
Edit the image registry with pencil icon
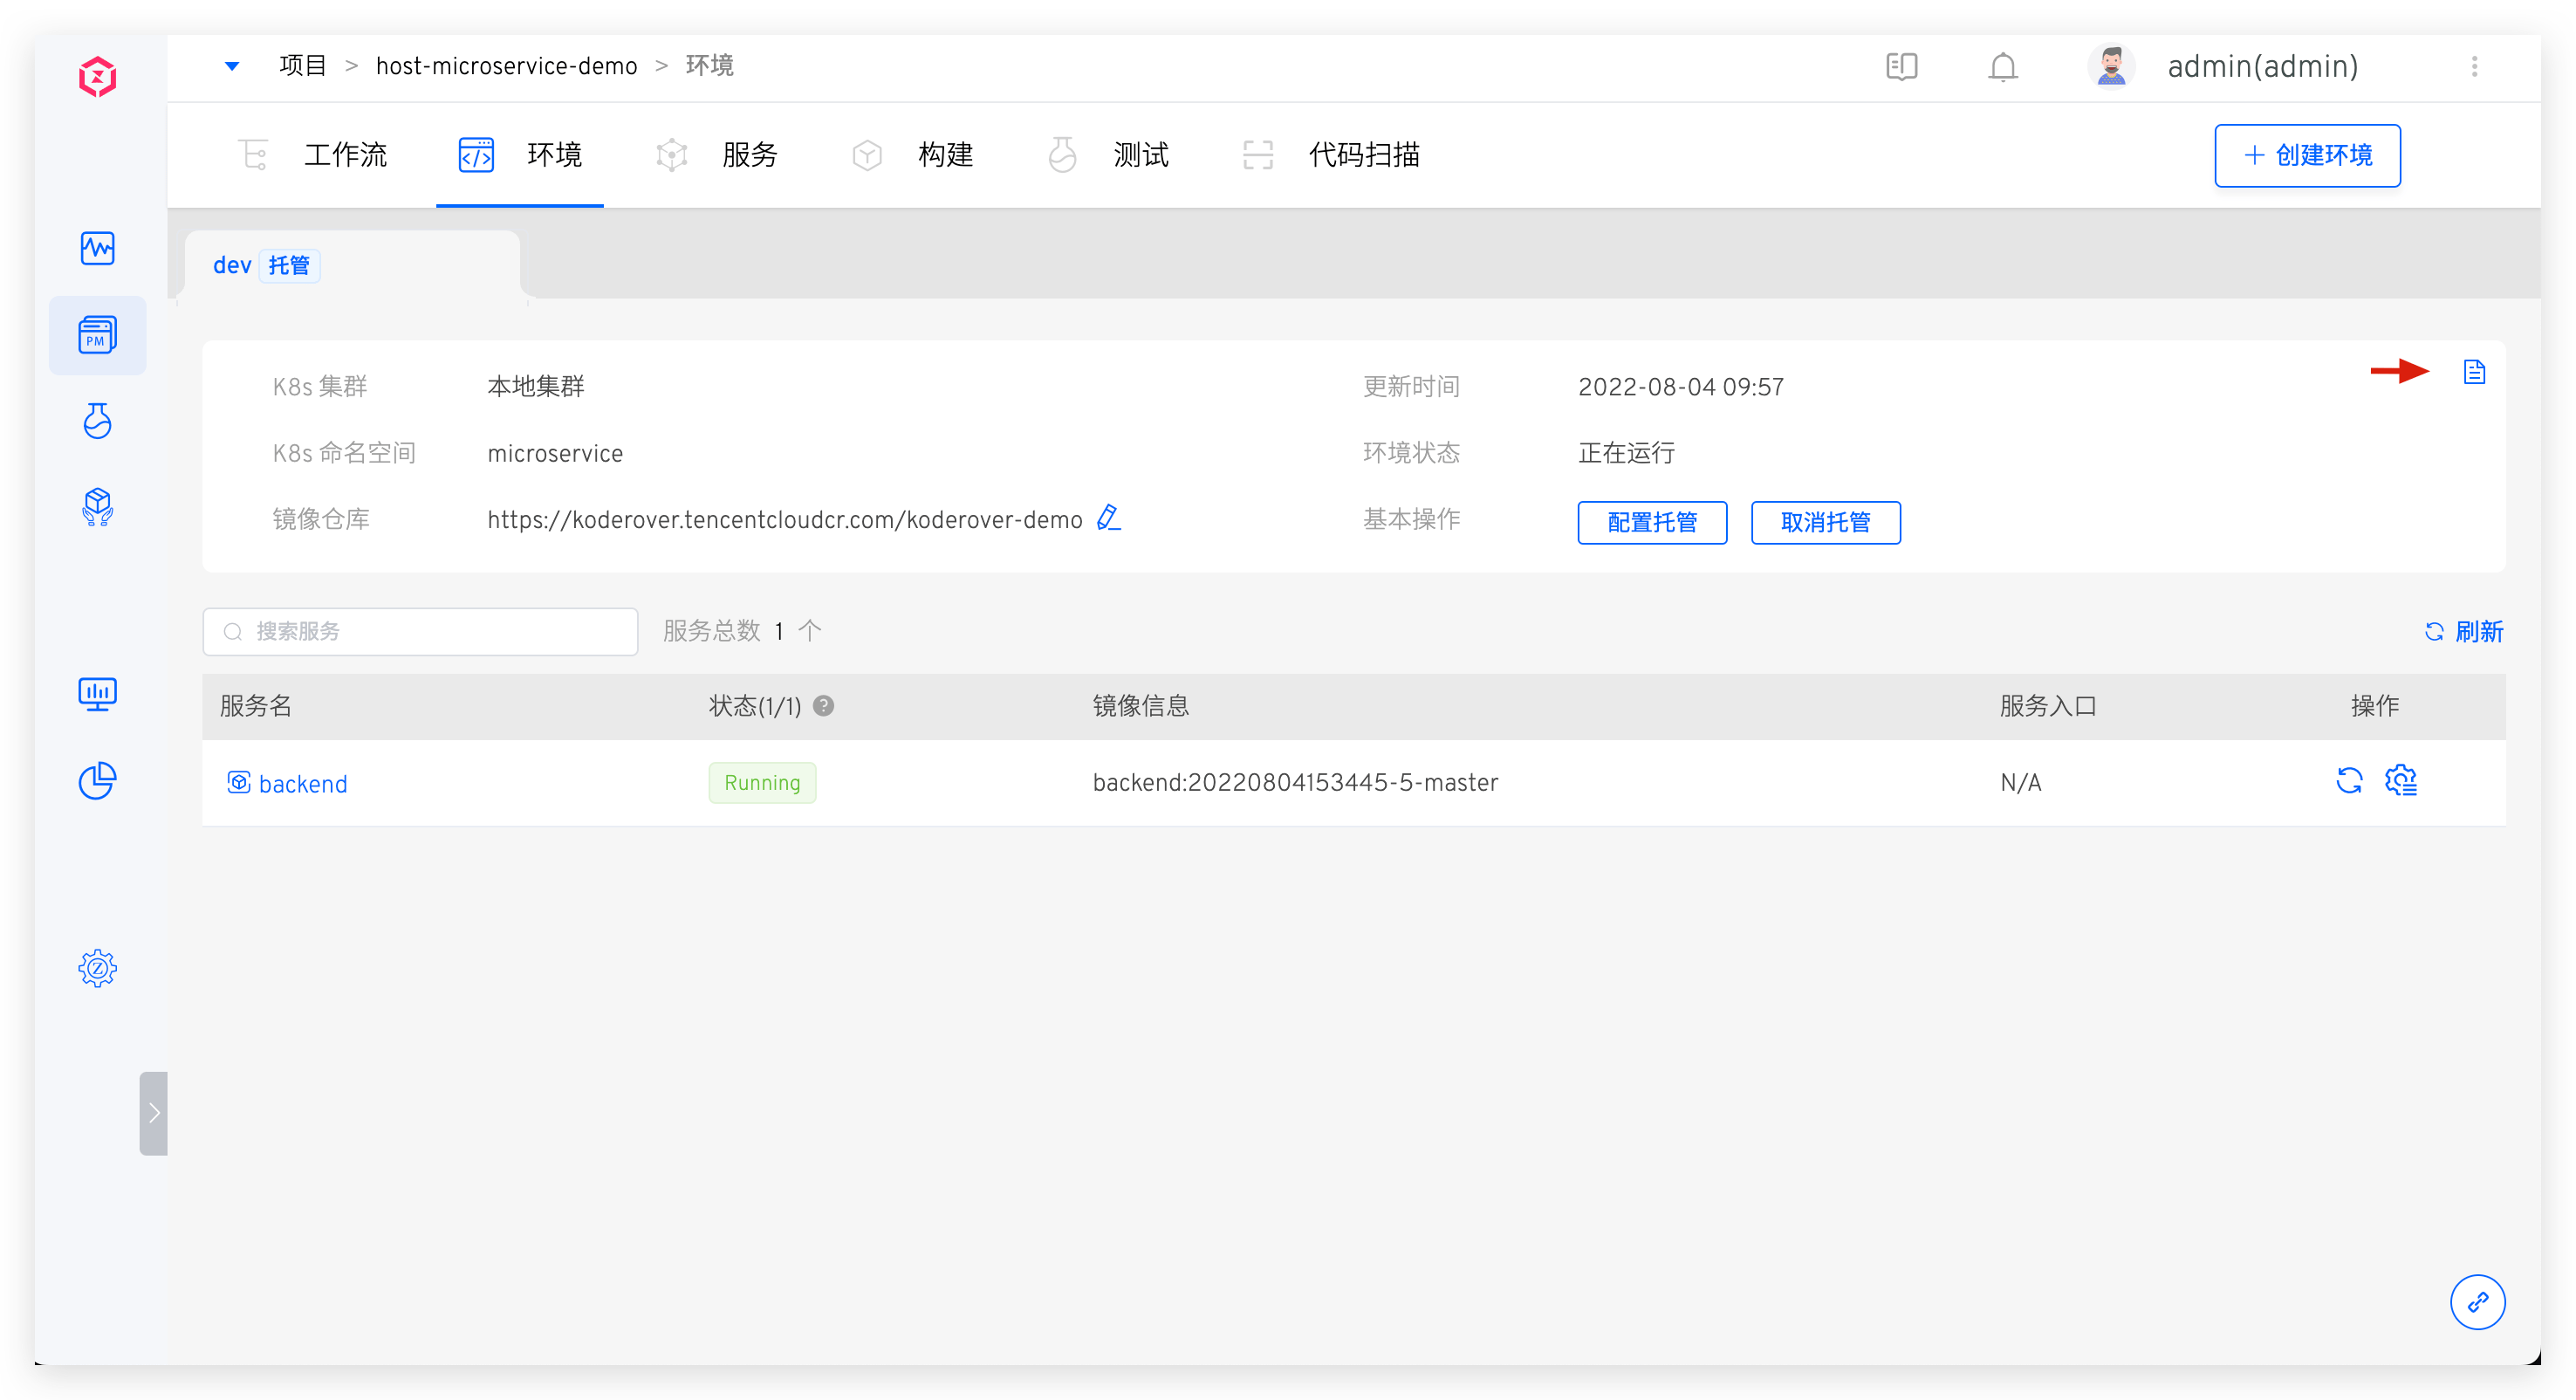(1108, 518)
